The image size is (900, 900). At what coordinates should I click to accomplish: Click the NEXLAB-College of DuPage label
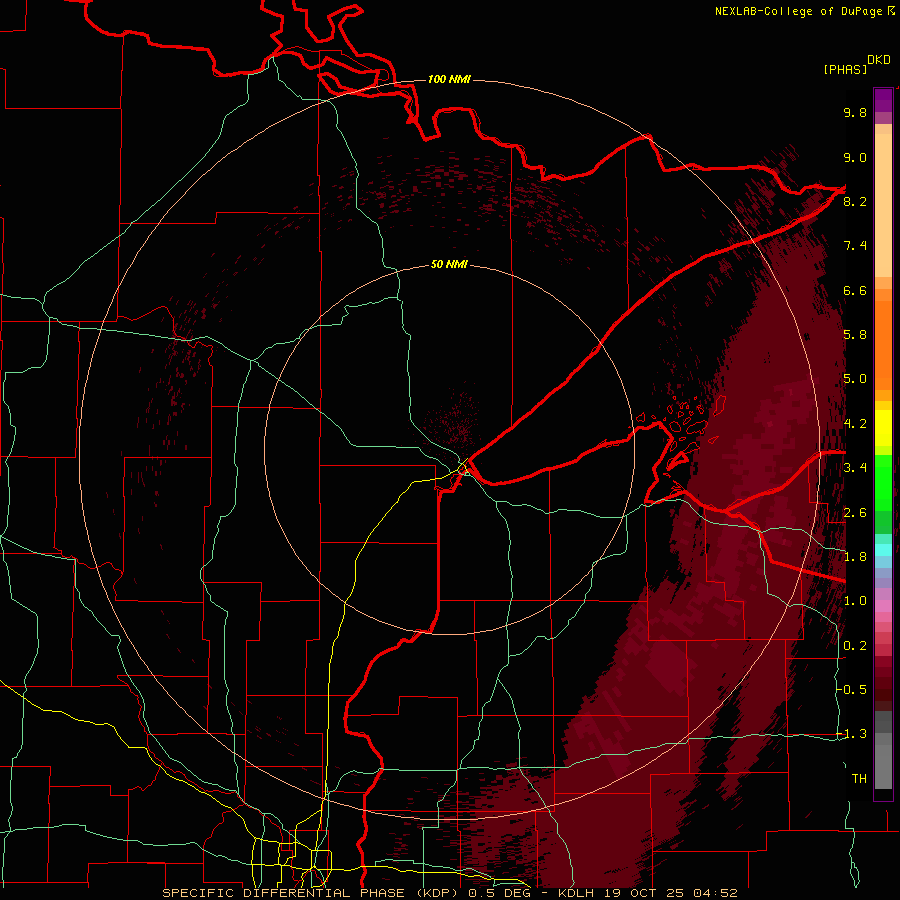798,11
